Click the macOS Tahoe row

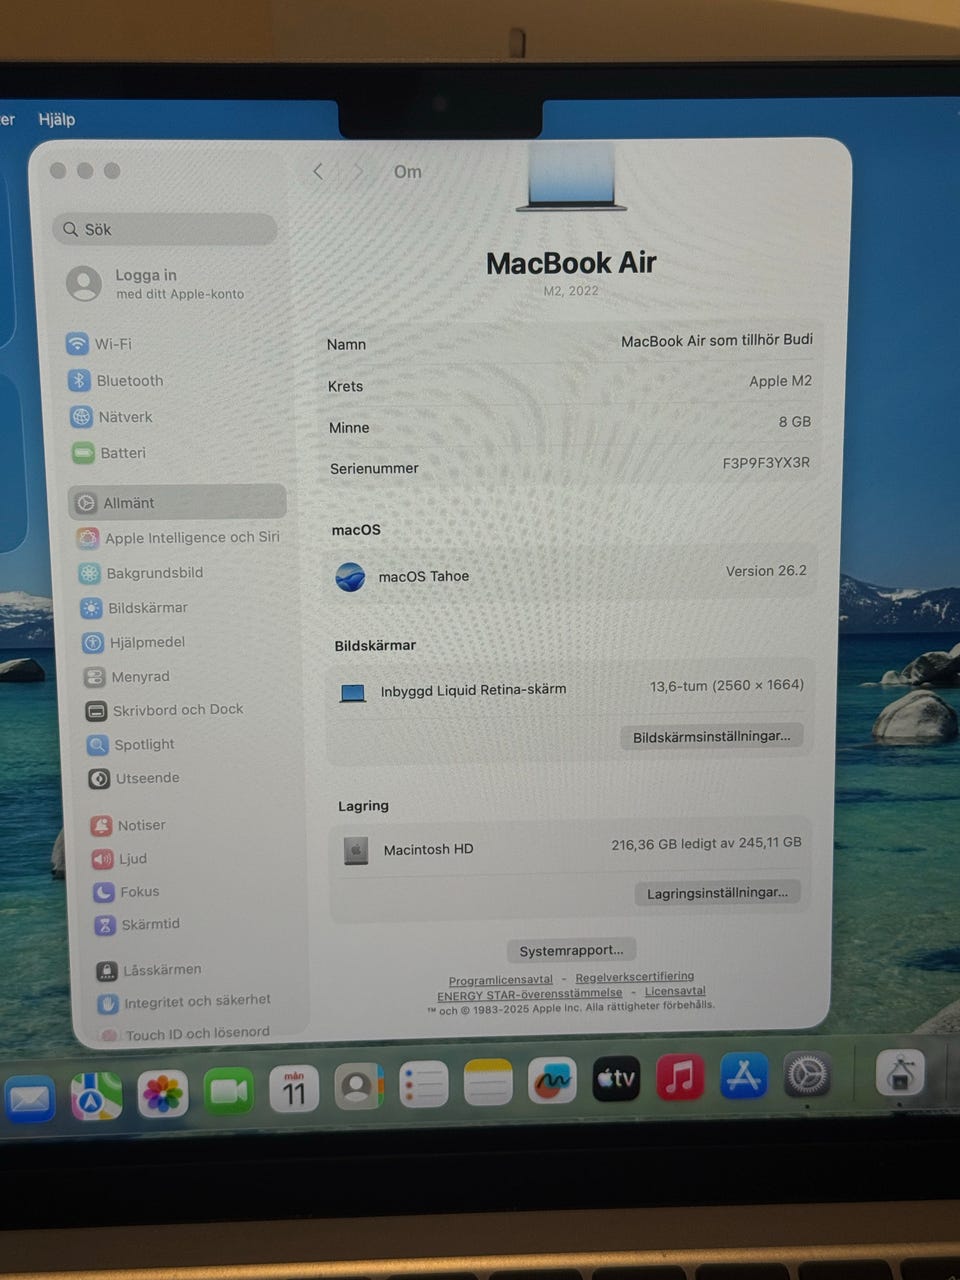[x=573, y=575]
